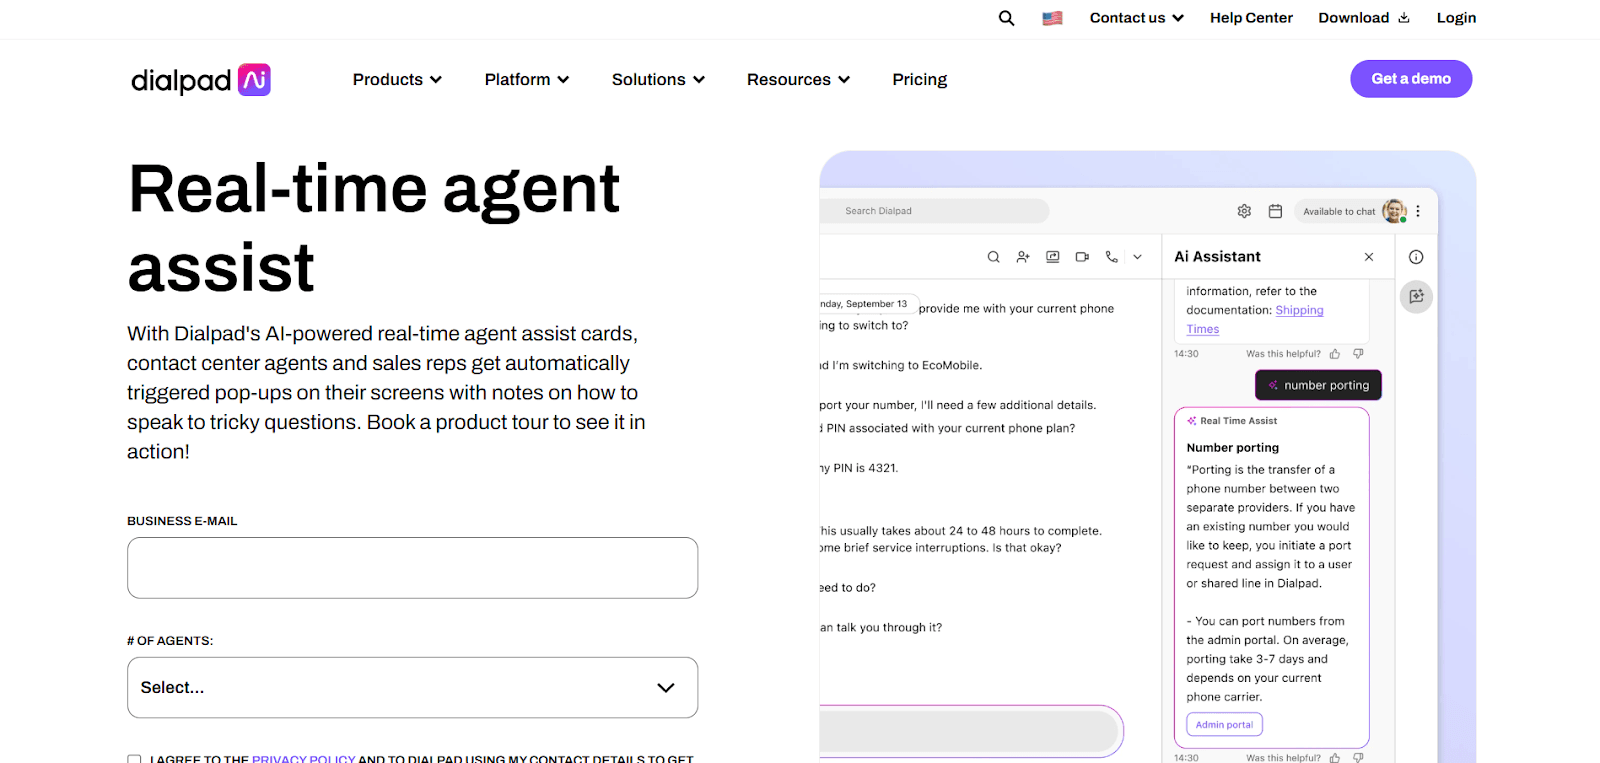The width and height of the screenshot is (1600, 763).
Task: Open the Products menu
Action: click(397, 80)
